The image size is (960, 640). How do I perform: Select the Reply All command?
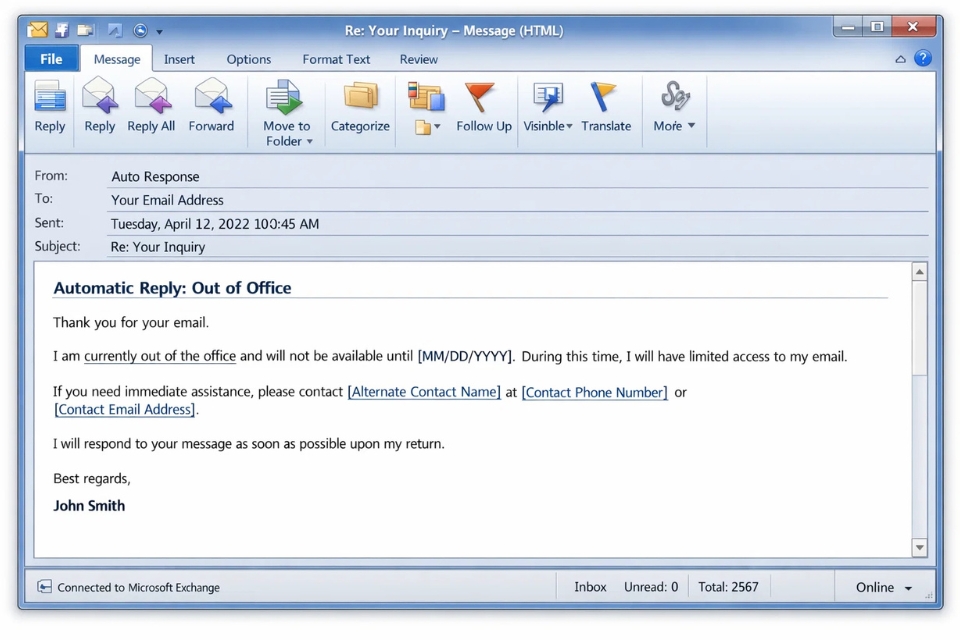pyautogui.click(x=151, y=107)
